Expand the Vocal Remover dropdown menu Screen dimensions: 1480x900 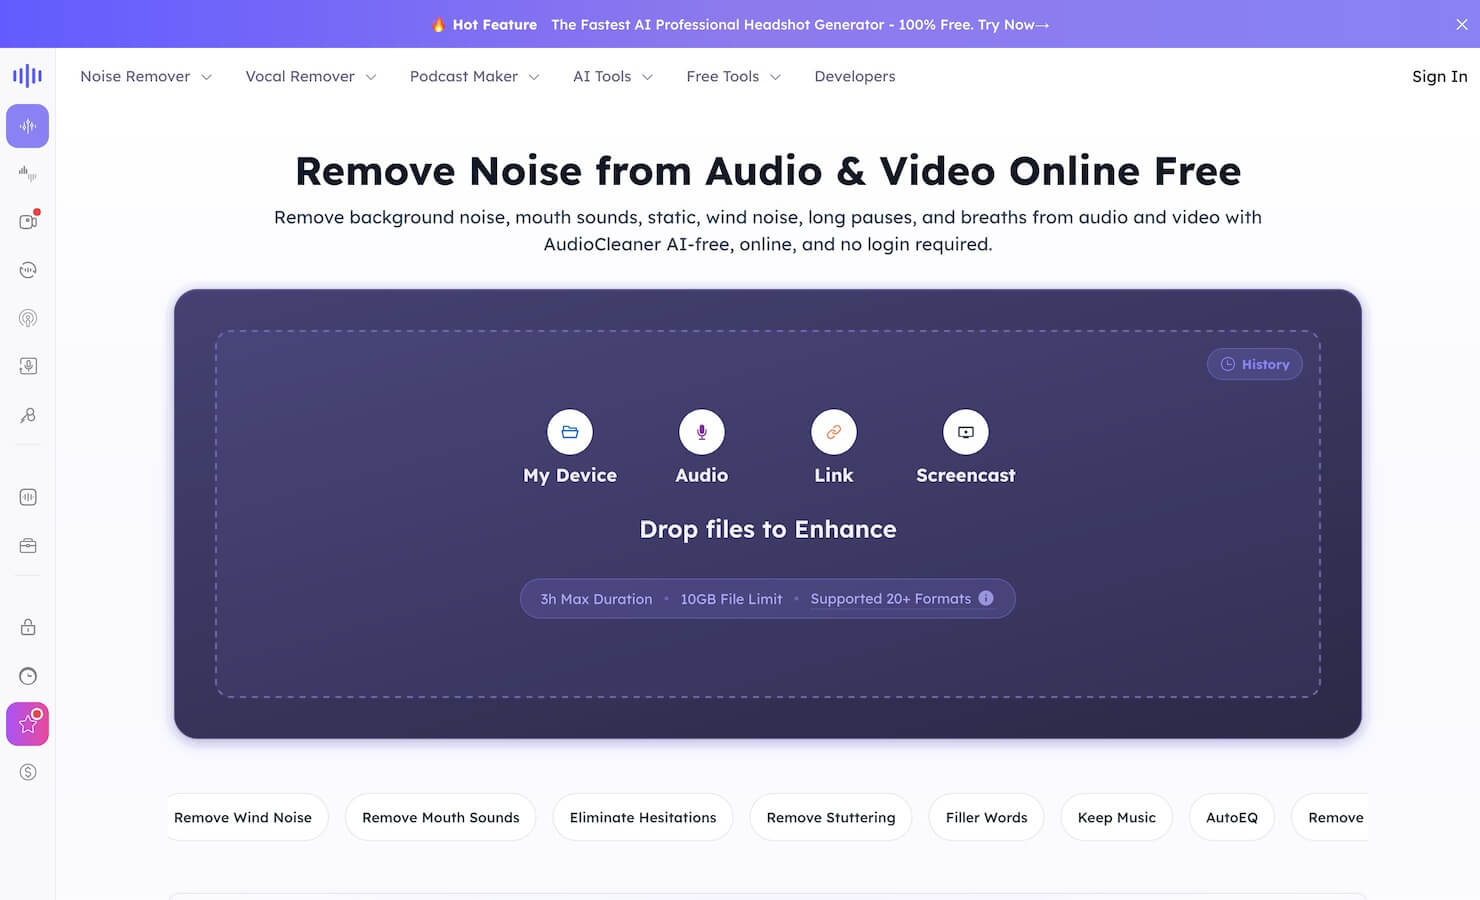pos(311,76)
